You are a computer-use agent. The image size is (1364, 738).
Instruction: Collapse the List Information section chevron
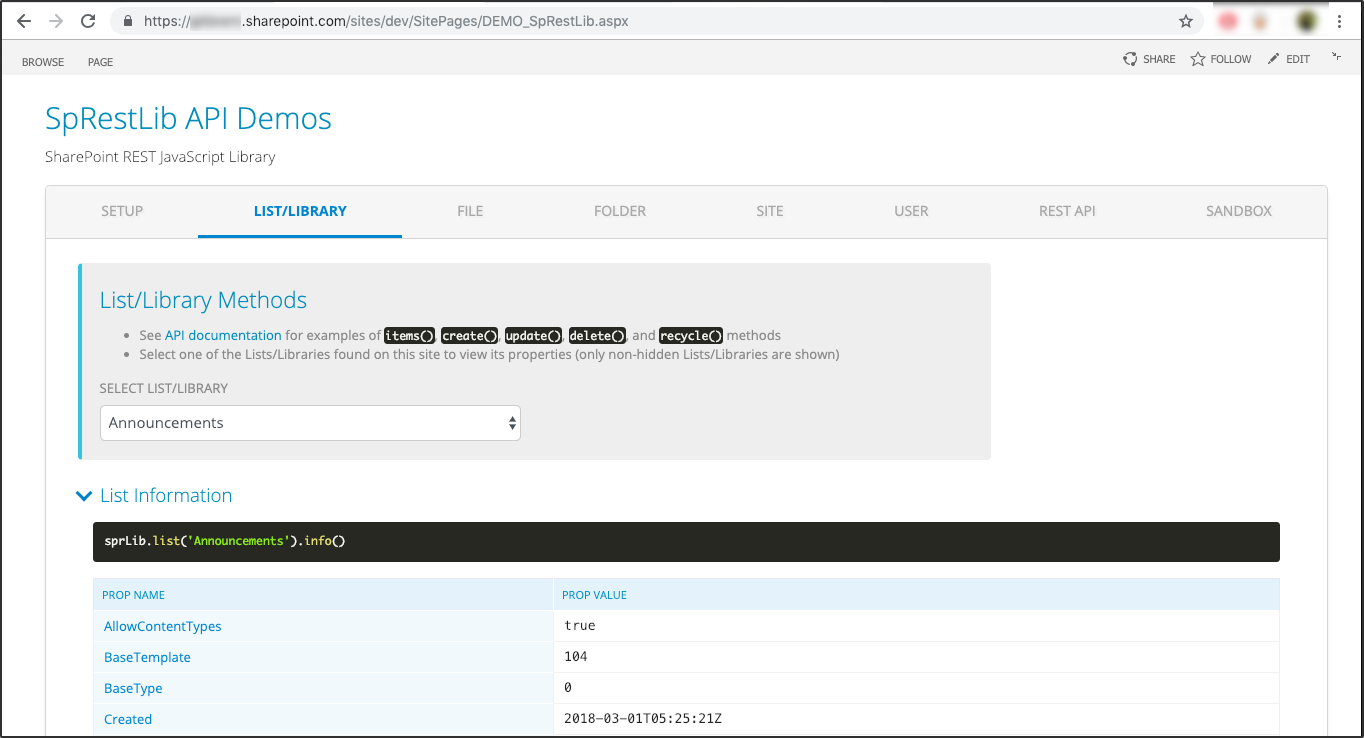[84, 496]
